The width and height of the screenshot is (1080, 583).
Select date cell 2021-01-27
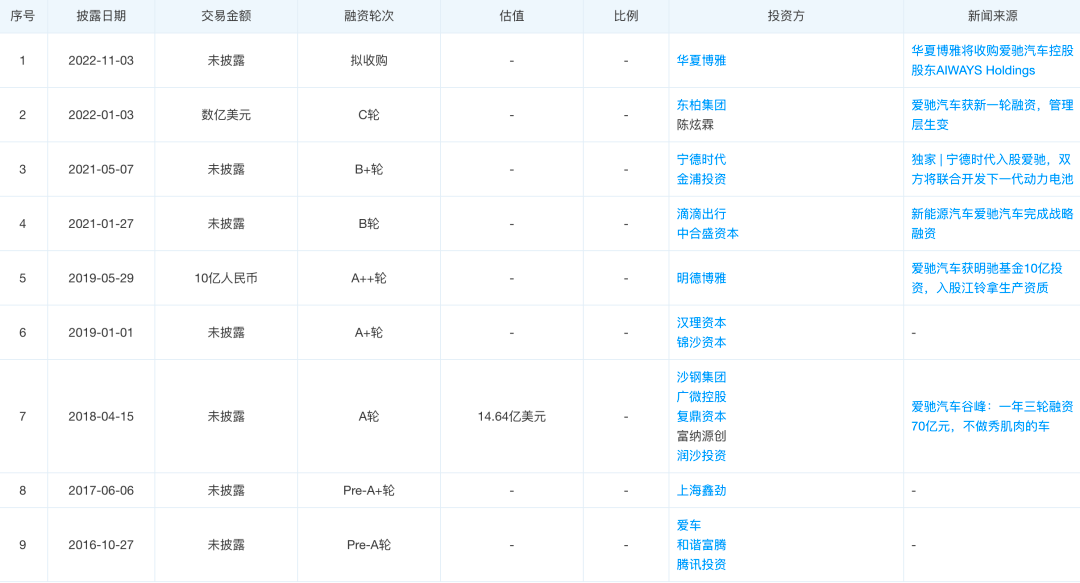101,224
